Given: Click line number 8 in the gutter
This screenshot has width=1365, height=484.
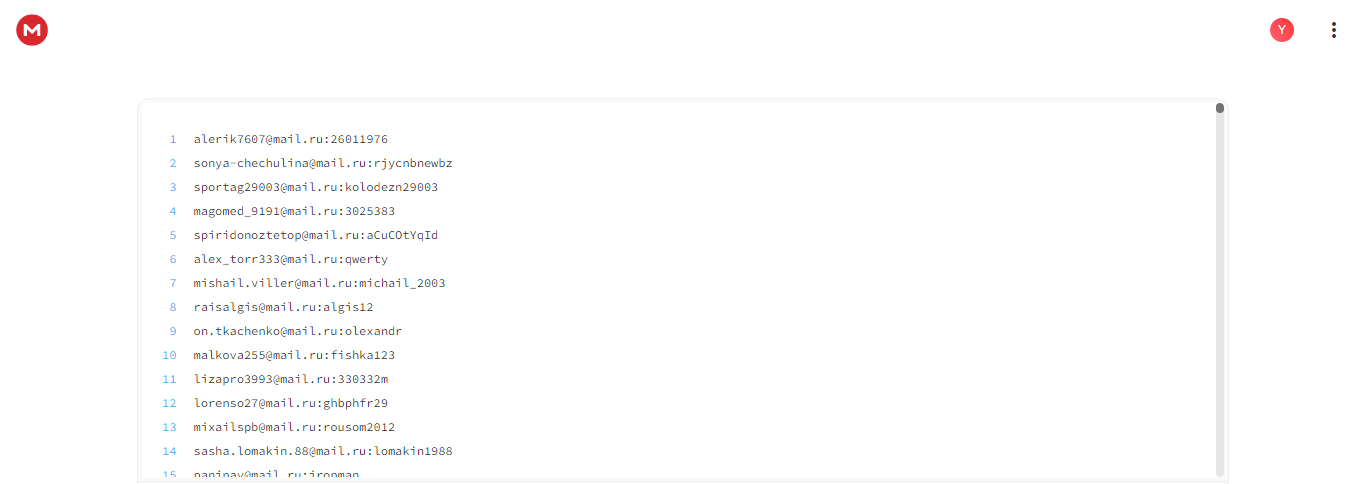Looking at the screenshot, I should [173, 307].
